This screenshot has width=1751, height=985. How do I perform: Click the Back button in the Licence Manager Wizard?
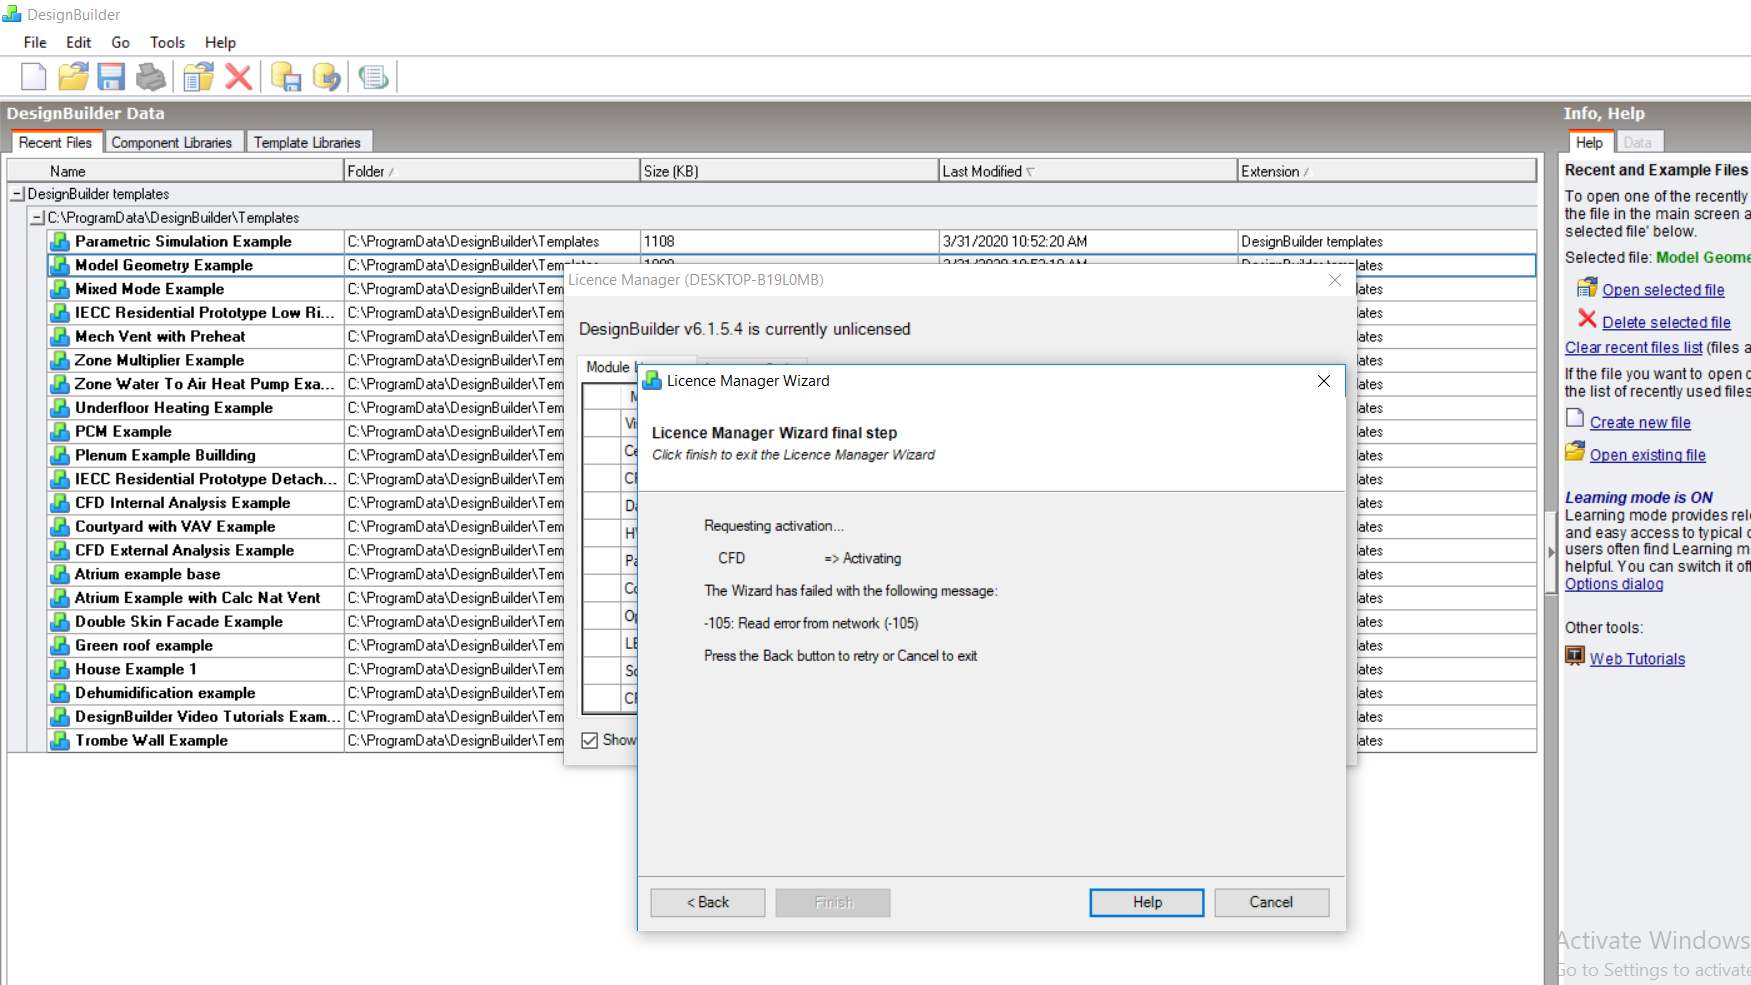tap(708, 903)
